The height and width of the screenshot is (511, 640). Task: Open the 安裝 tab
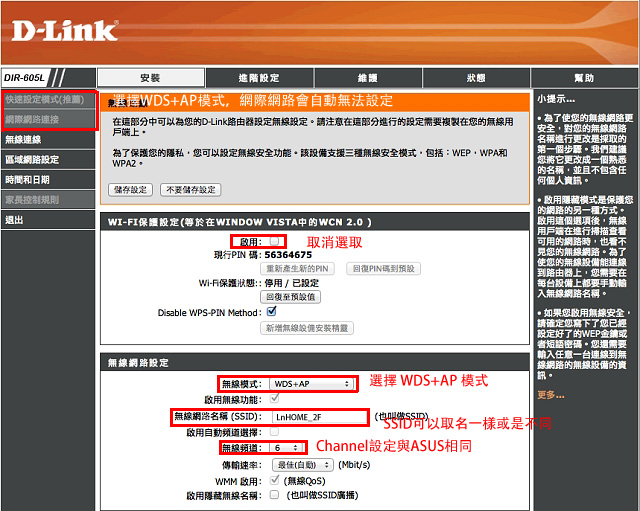pos(151,78)
